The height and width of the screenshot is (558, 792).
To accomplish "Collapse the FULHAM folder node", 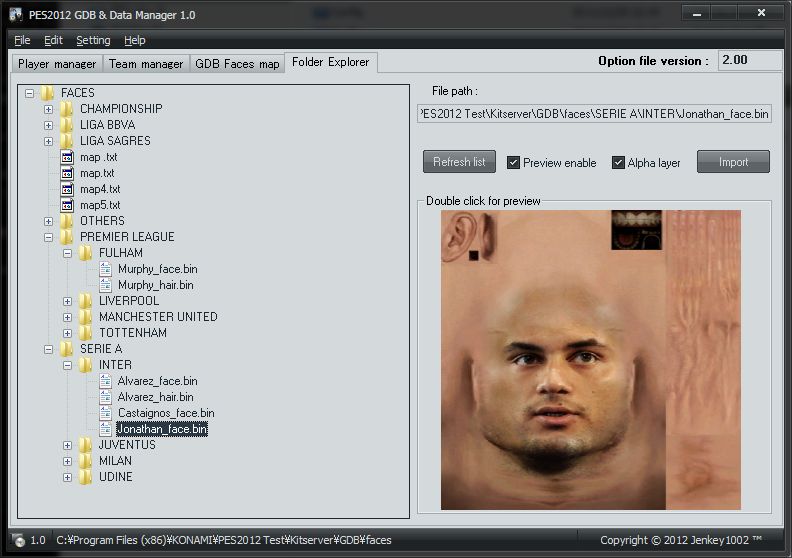I will (x=68, y=253).
